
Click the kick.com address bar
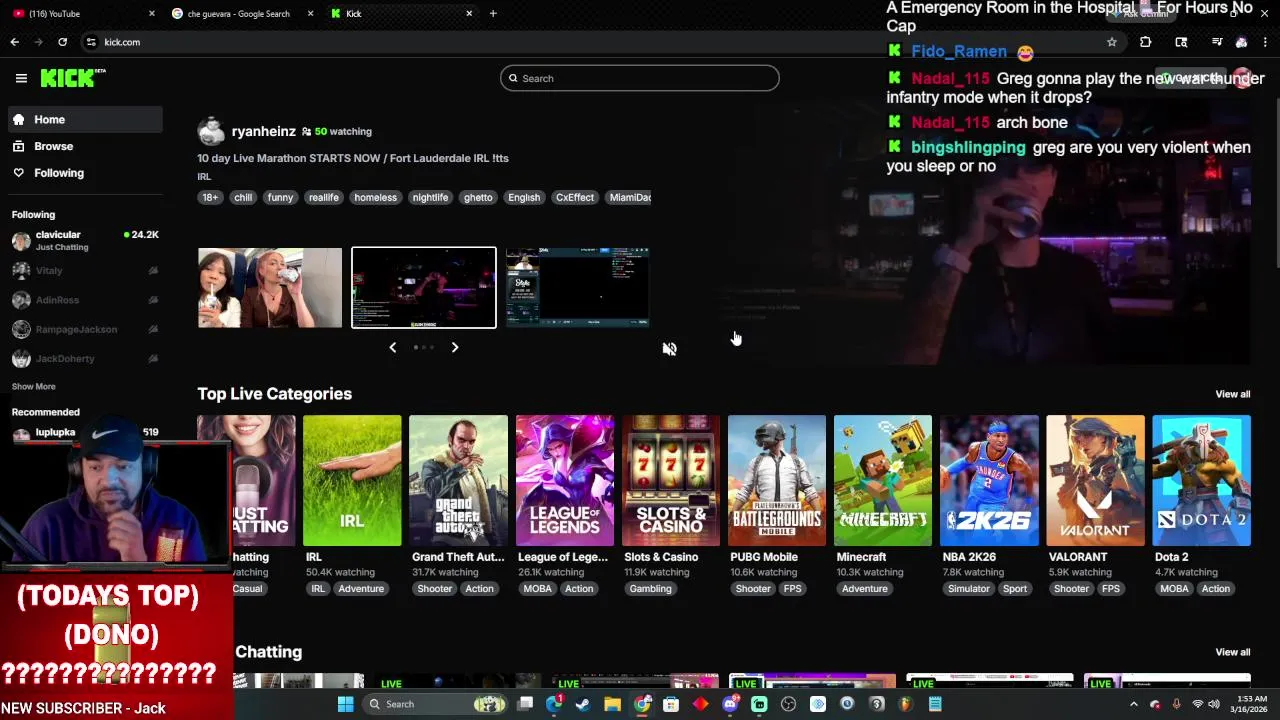click(x=600, y=42)
